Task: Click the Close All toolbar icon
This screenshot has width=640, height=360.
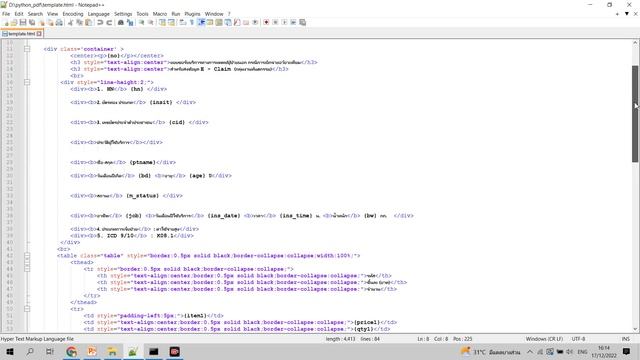Action: point(50,22)
